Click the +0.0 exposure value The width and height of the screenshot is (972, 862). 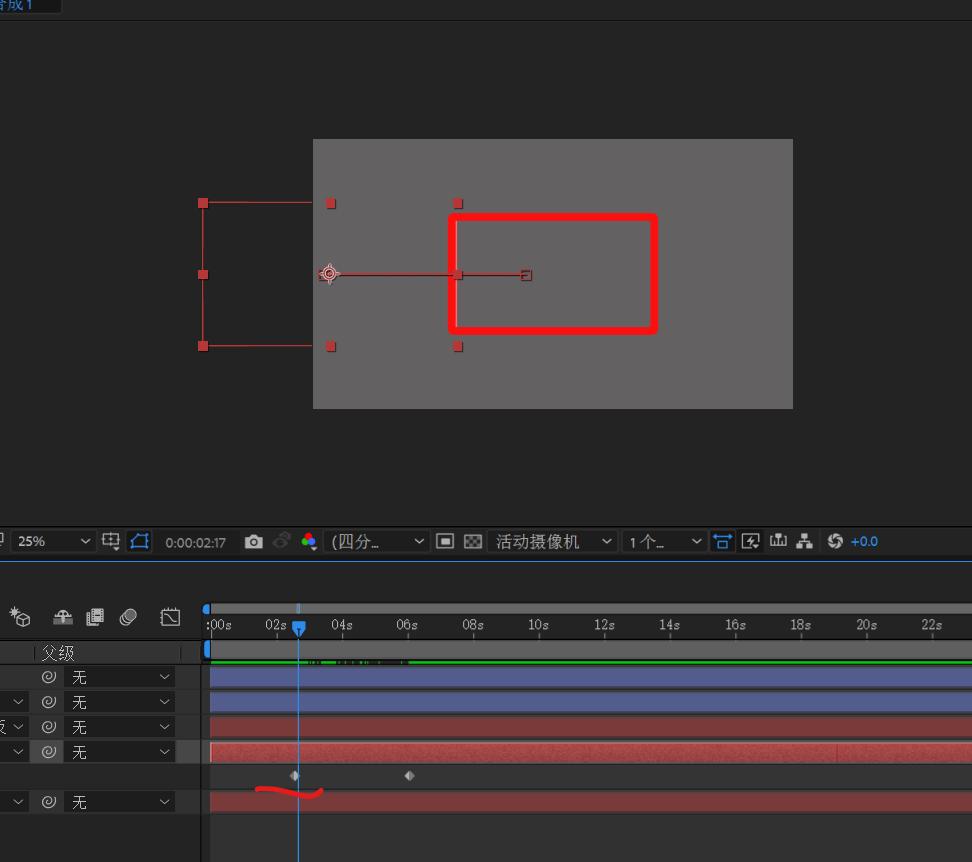(864, 541)
